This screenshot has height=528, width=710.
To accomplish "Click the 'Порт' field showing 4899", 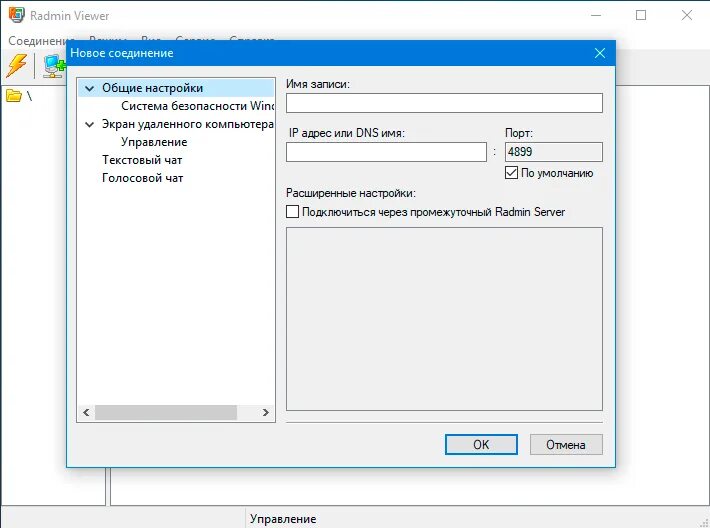I will click(x=554, y=152).
